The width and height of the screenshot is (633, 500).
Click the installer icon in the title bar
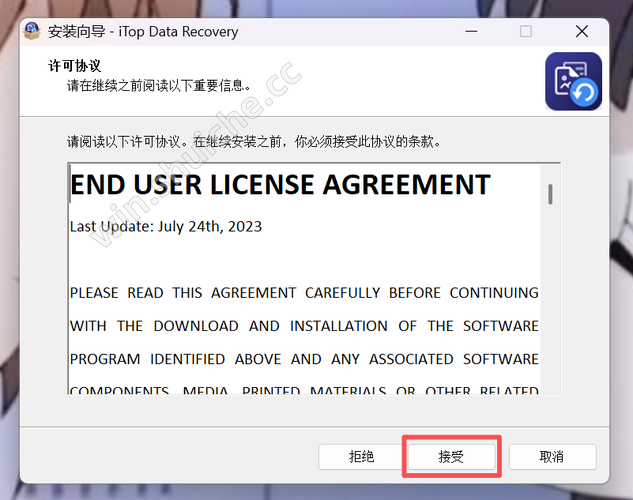click(x=32, y=30)
